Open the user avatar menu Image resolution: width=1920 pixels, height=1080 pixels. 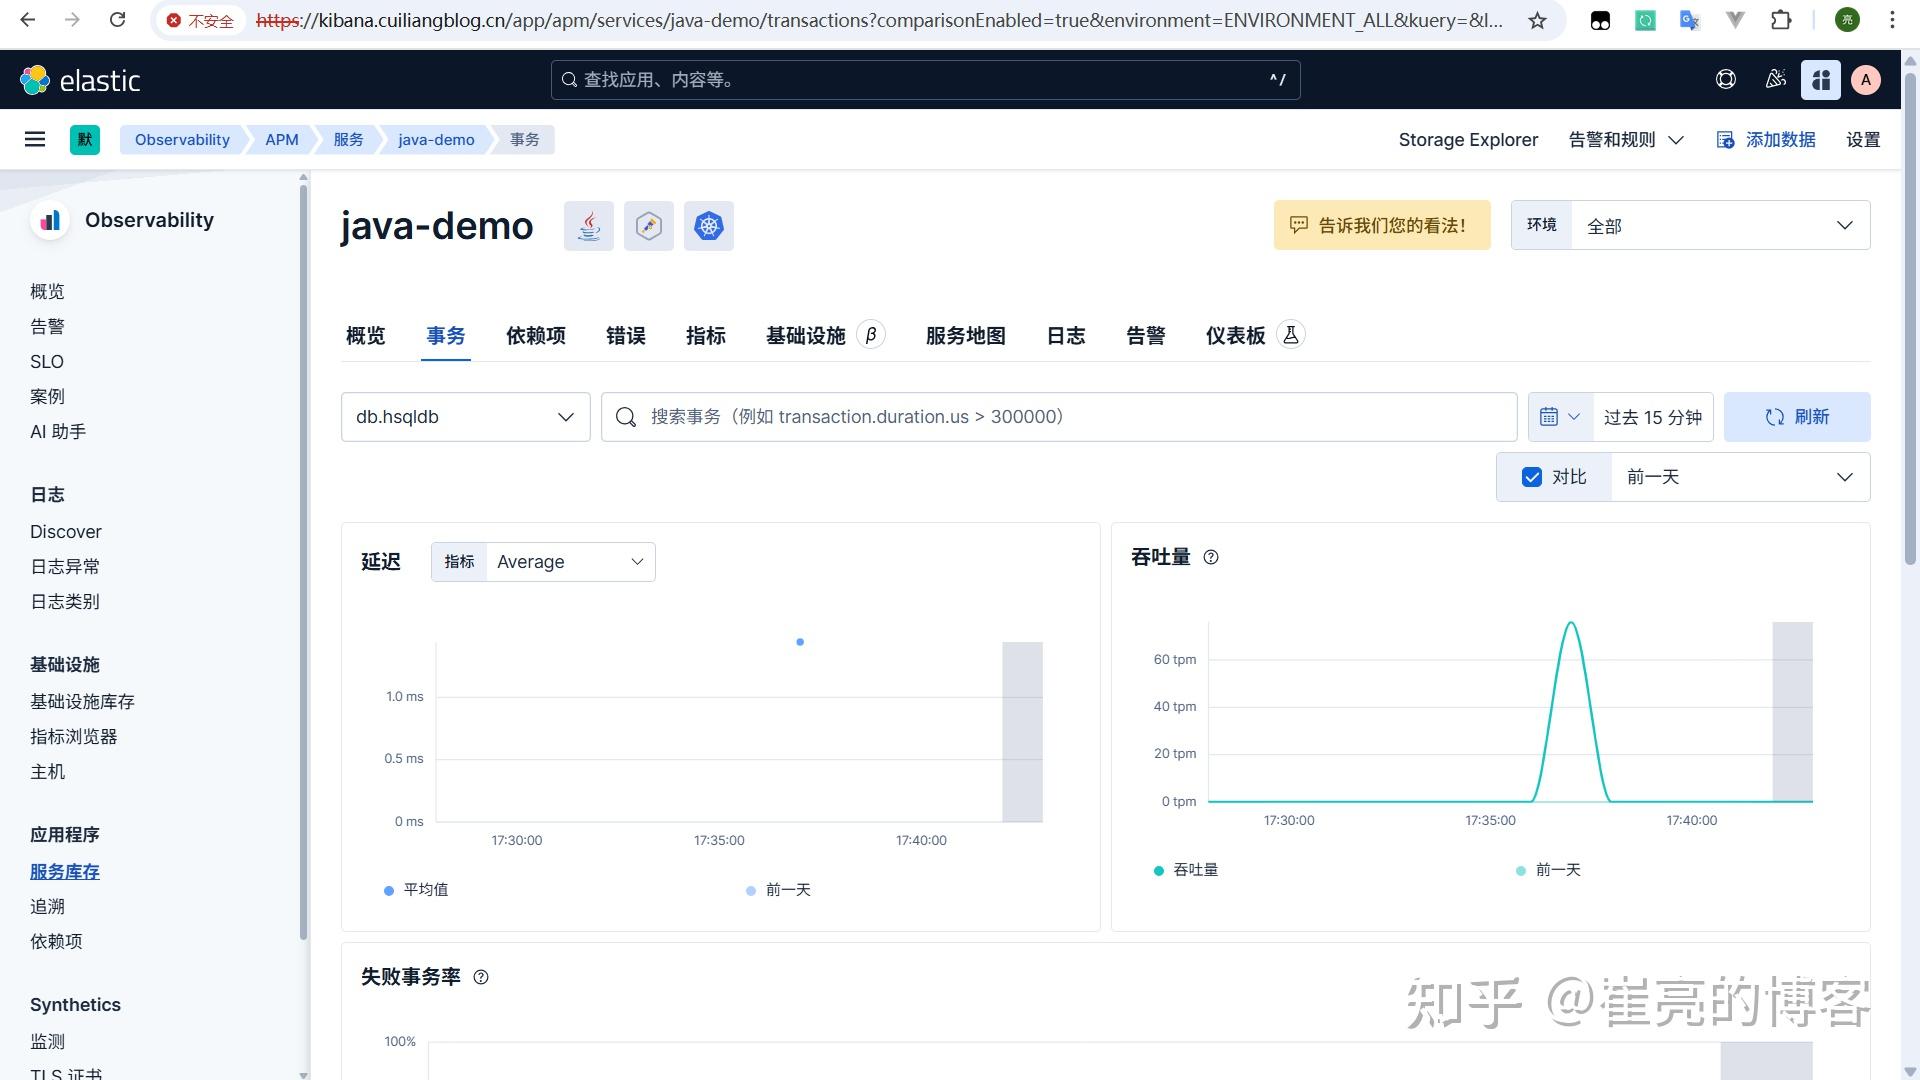click(1866, 80)
